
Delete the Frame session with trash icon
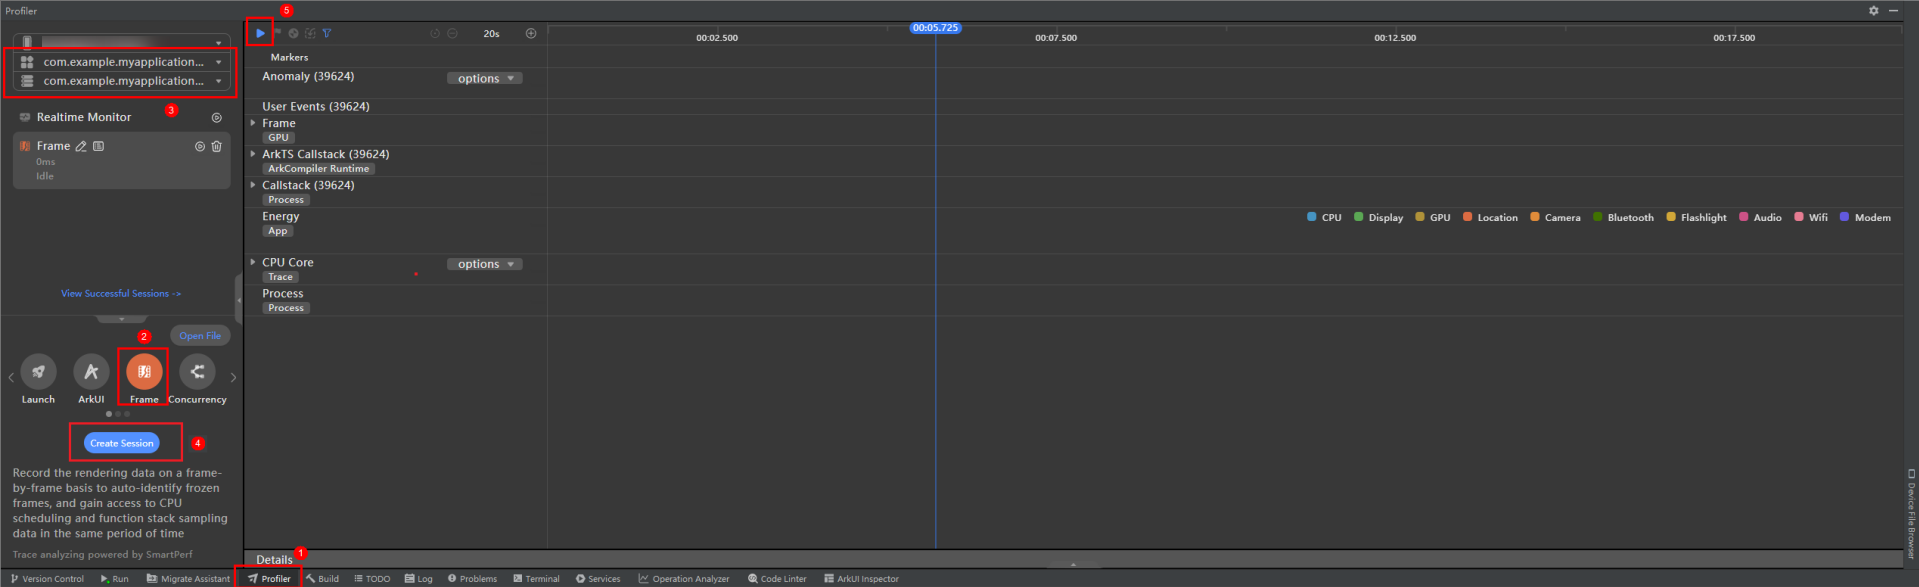point(216,146)
